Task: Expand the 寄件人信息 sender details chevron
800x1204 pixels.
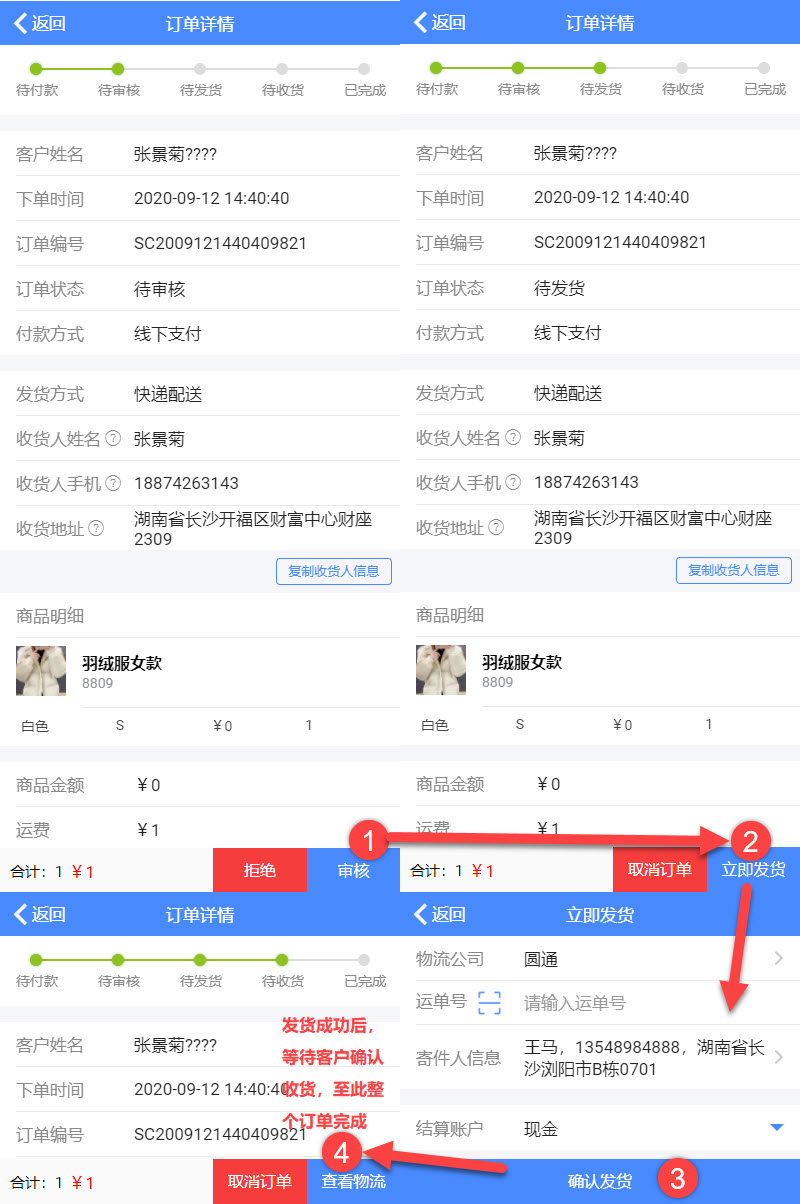Action: (x=779, y=1057)
